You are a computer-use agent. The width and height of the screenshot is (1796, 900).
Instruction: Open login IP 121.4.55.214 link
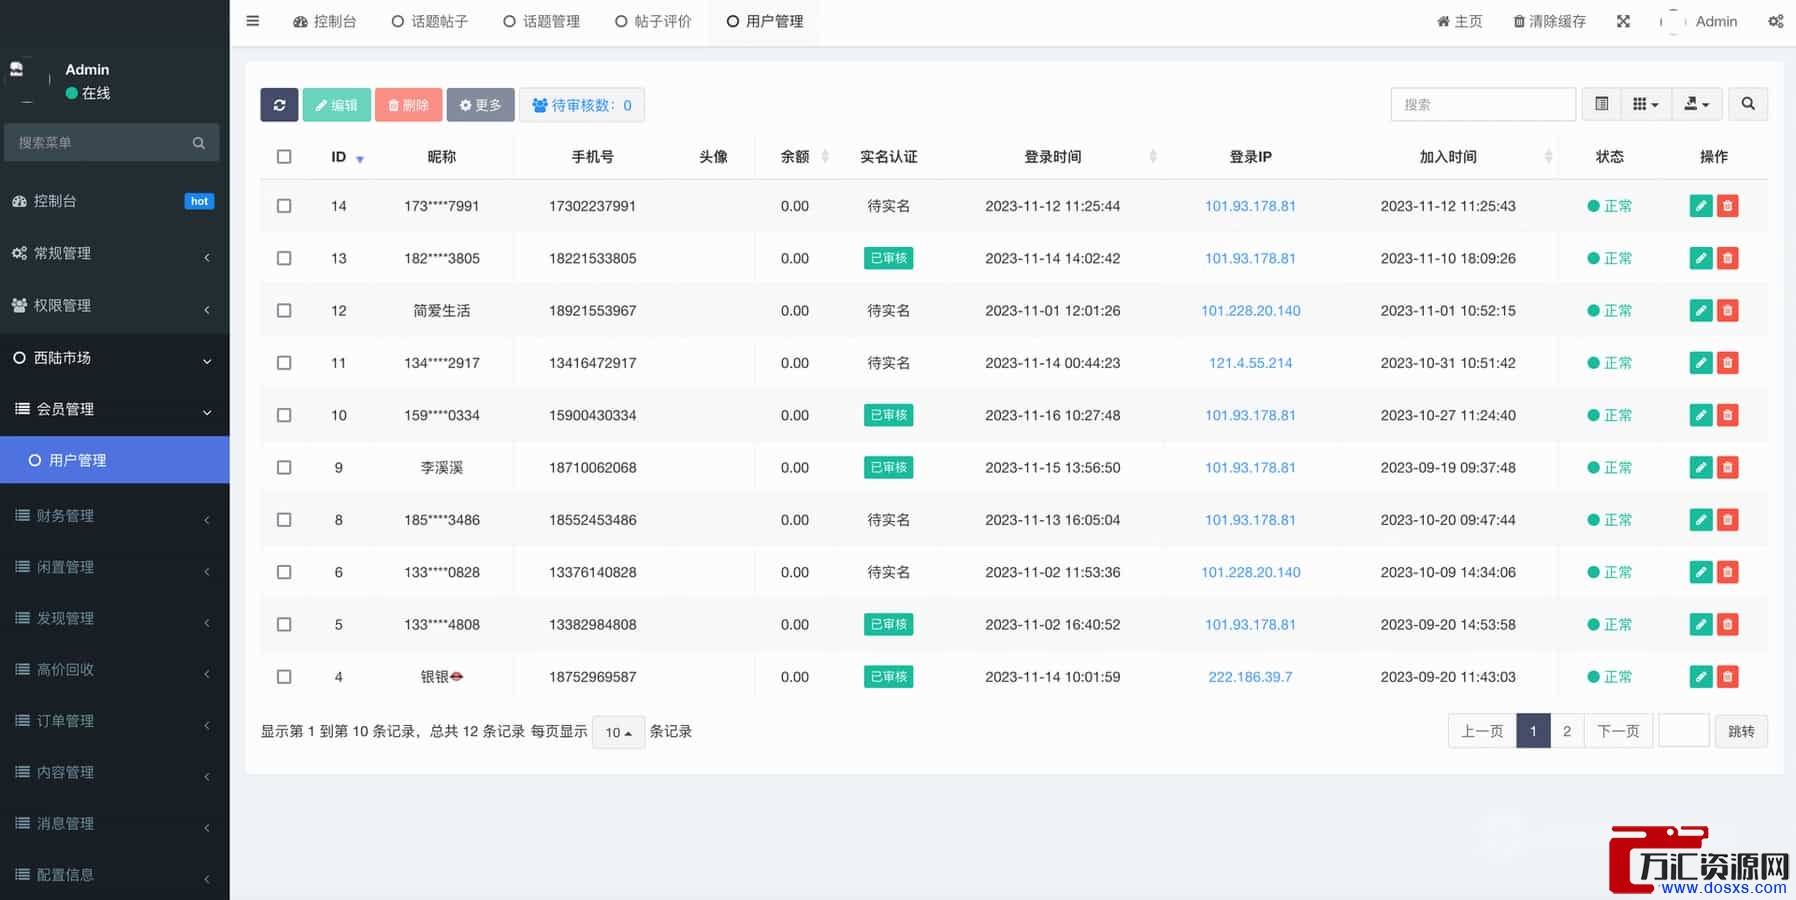click(x=1250, y=363)
